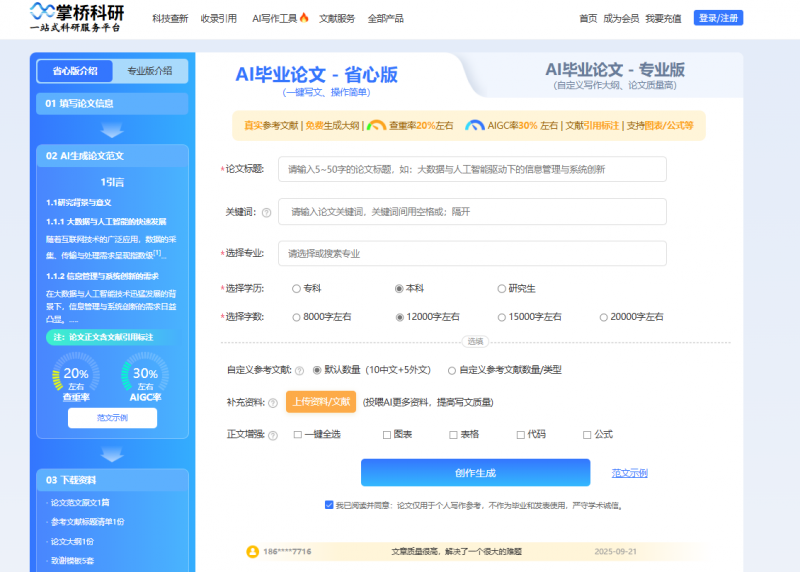Image resolution: width=800 pixels, height=572 pixels.
Task: Go to 首页 link
Action: 588,18
